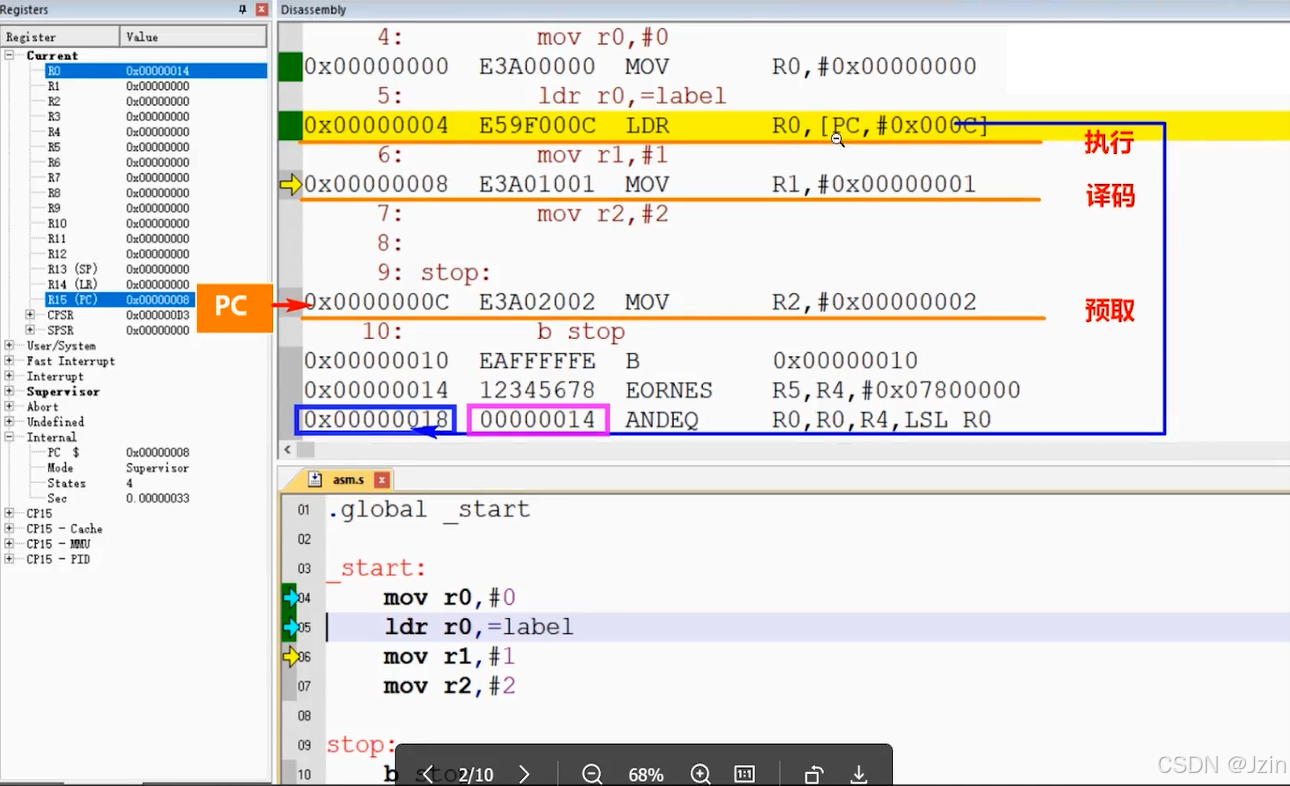
Task: Select the R1 register row
Action: point(156,86)
